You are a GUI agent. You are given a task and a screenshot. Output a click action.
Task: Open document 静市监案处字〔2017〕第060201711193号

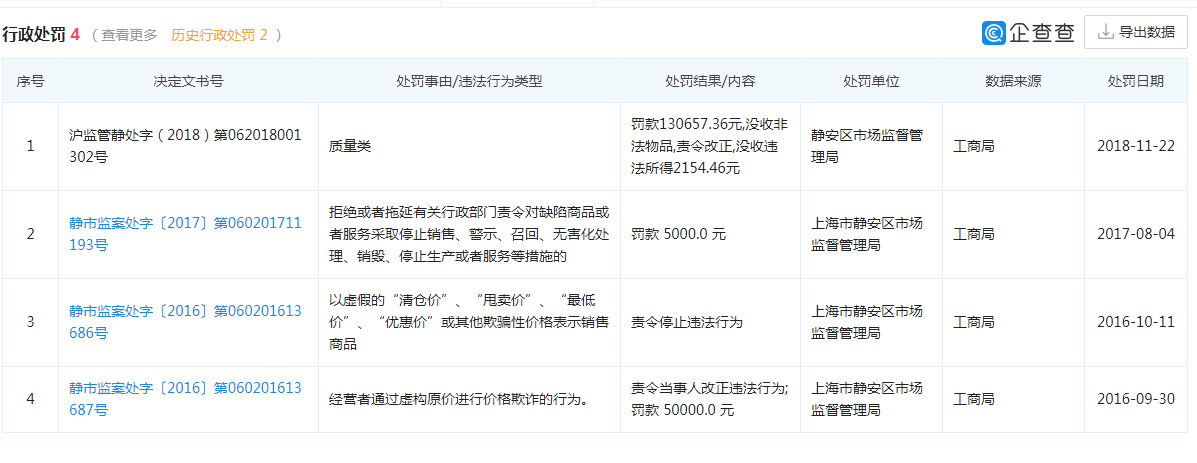coord(185,234)
